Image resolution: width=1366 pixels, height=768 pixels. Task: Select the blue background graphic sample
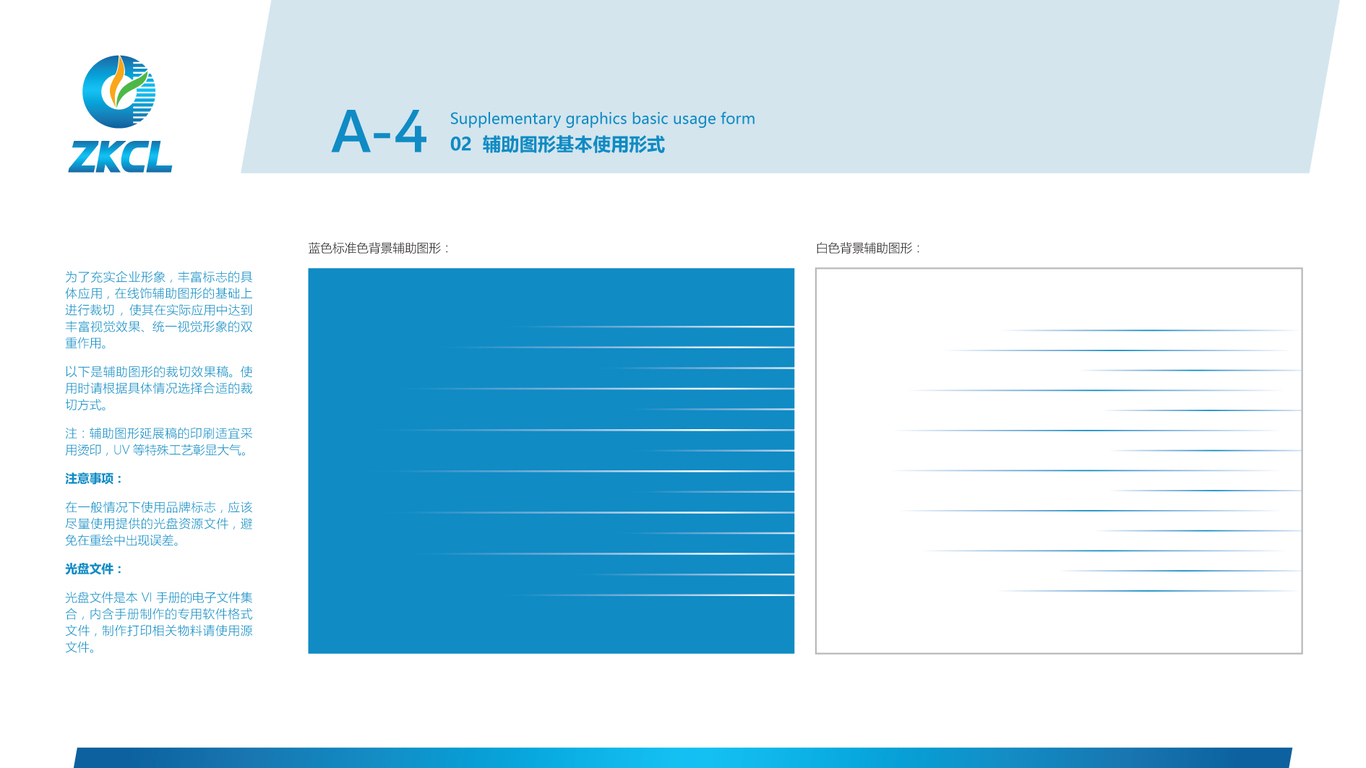pyautogui.click(x=551, y=461)
